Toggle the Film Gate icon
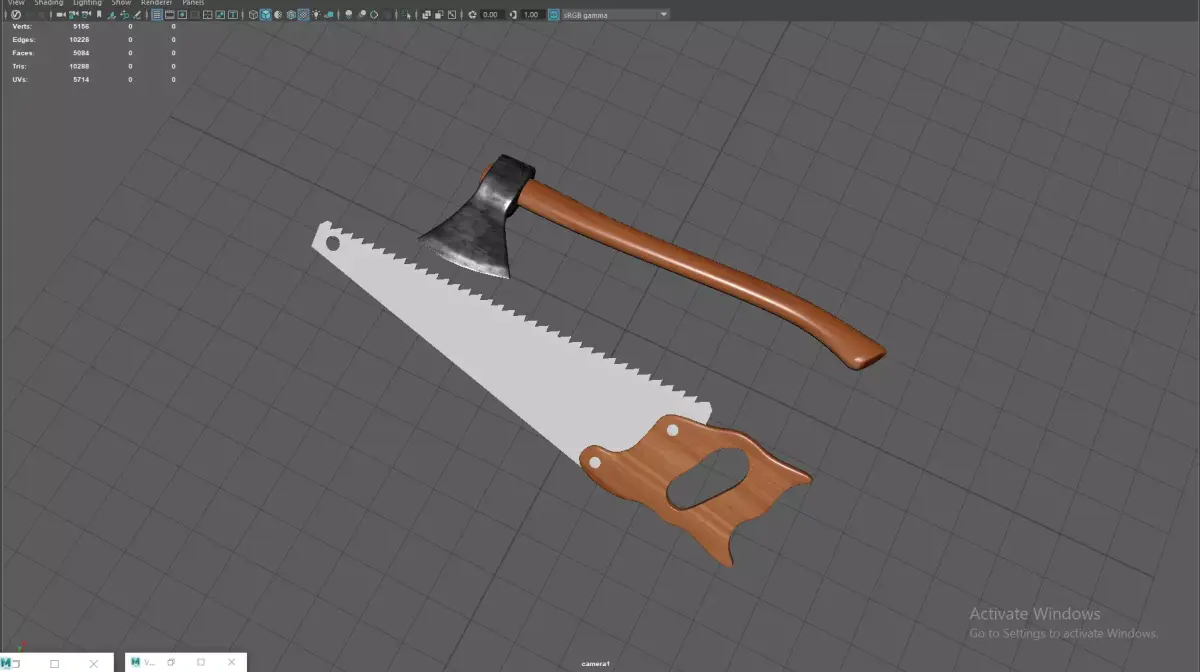Screen dimensions: 1200x672 (169, 15)
